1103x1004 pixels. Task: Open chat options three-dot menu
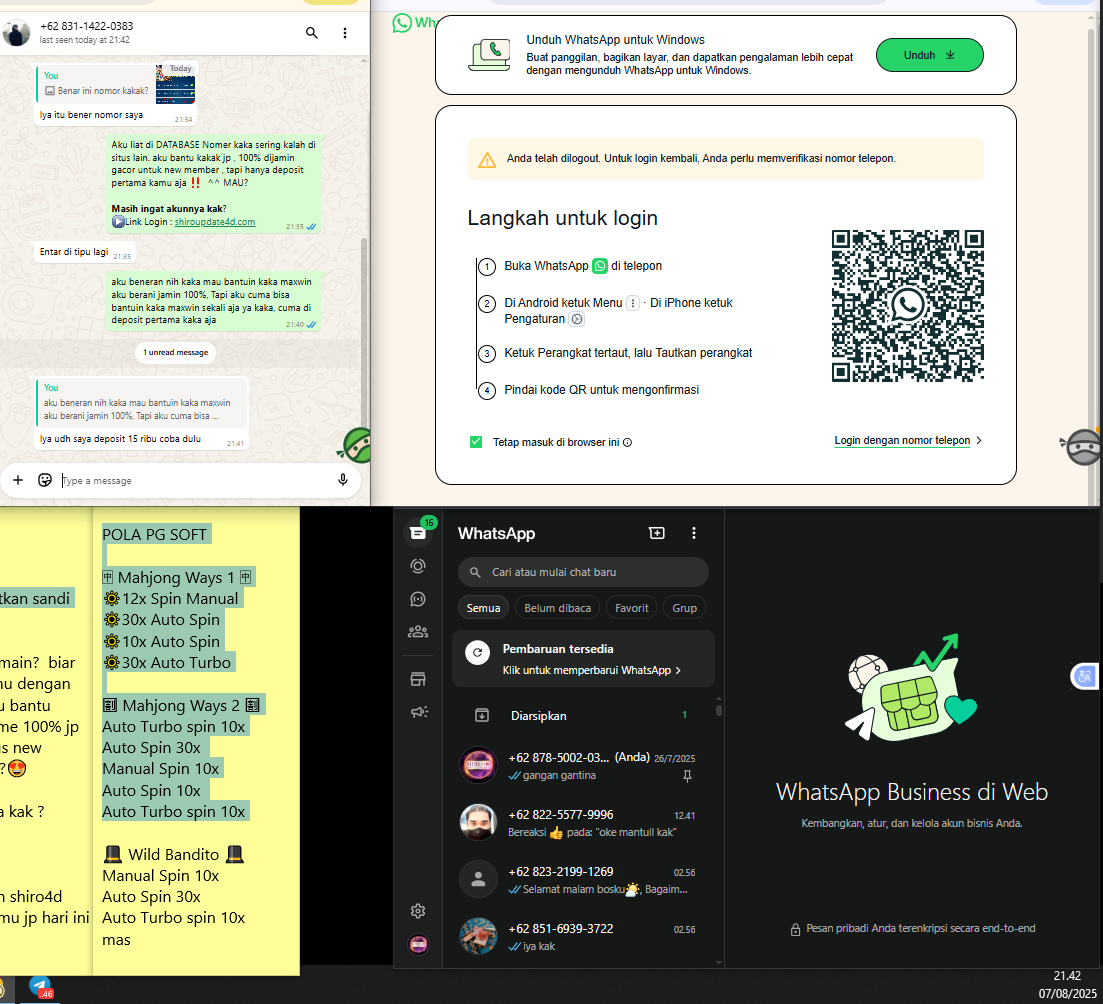click(x=345, y=33)
